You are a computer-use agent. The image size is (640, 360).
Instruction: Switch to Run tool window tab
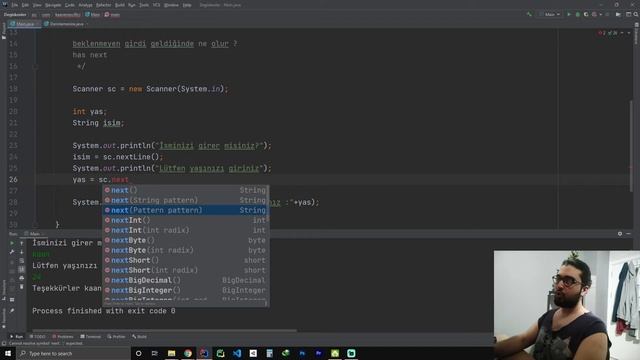(x=17, y=337)
